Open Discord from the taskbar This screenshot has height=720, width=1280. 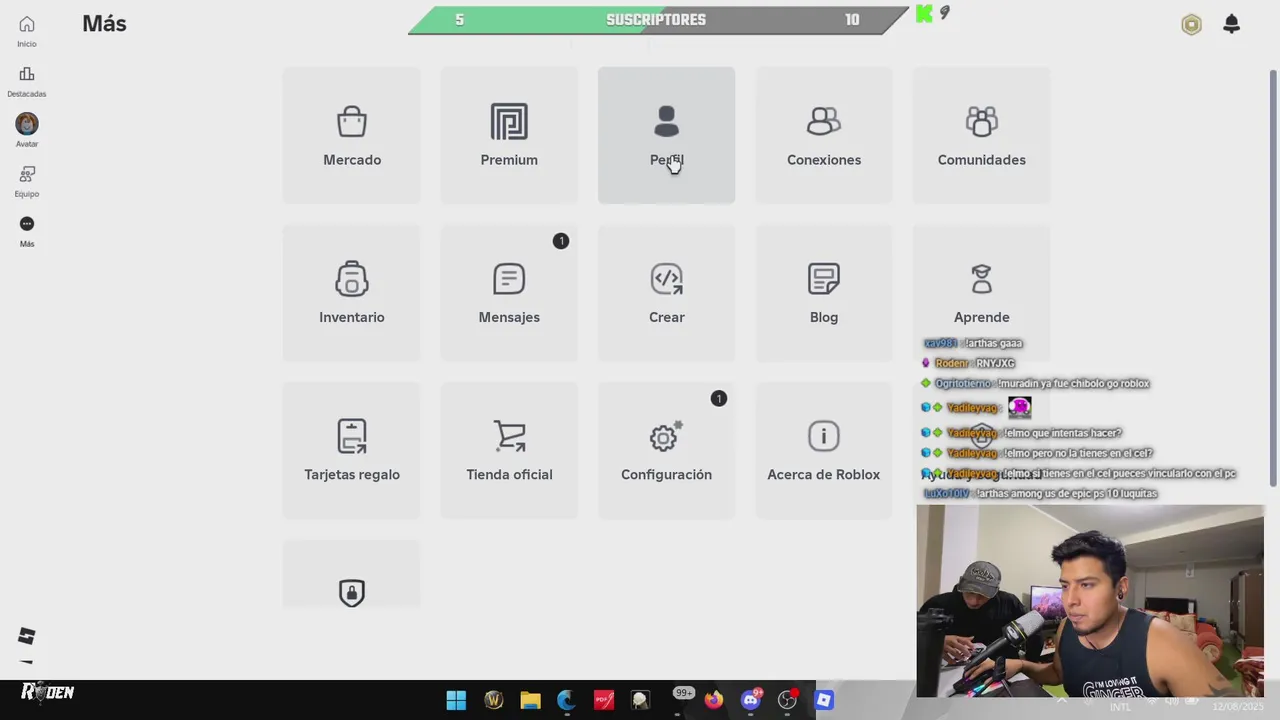(750, 700)
